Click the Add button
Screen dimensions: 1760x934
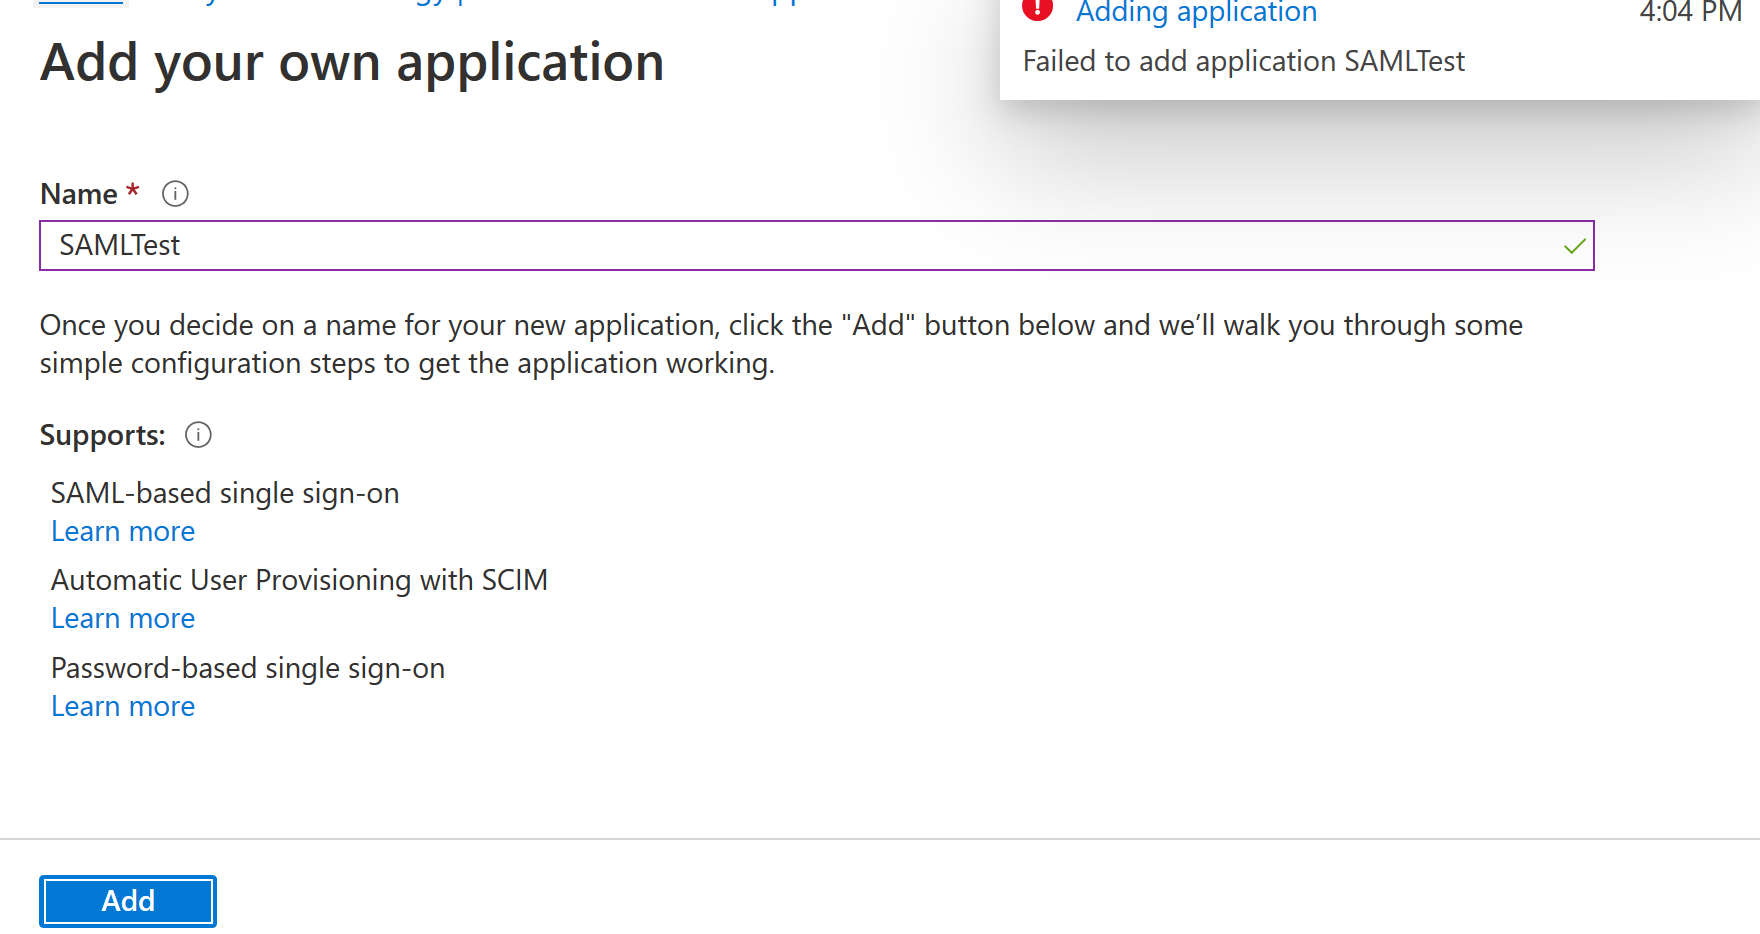[128, 901]
